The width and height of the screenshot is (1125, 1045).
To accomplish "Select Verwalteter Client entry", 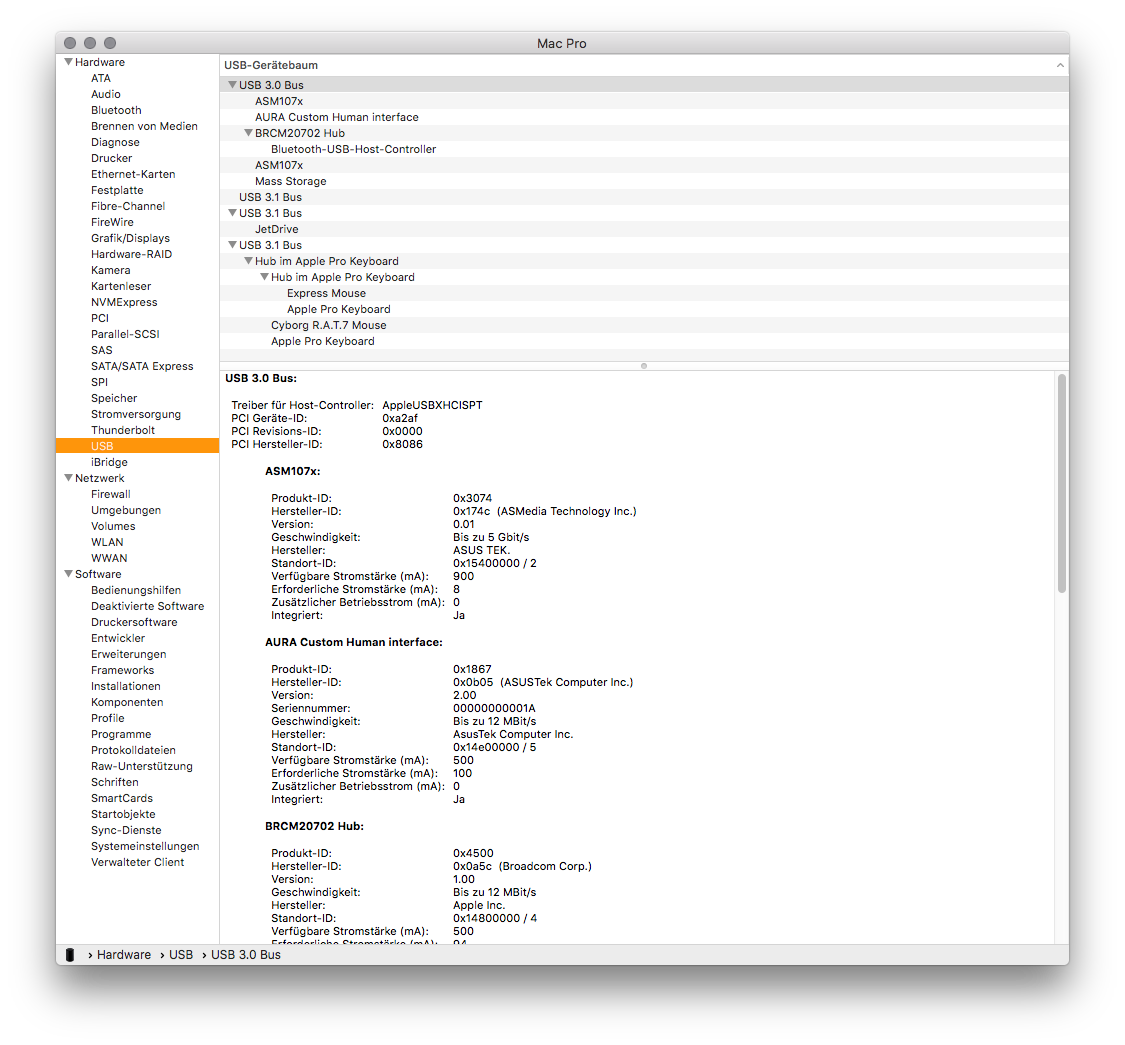I will pyautogui.click(x=138, y=862).
